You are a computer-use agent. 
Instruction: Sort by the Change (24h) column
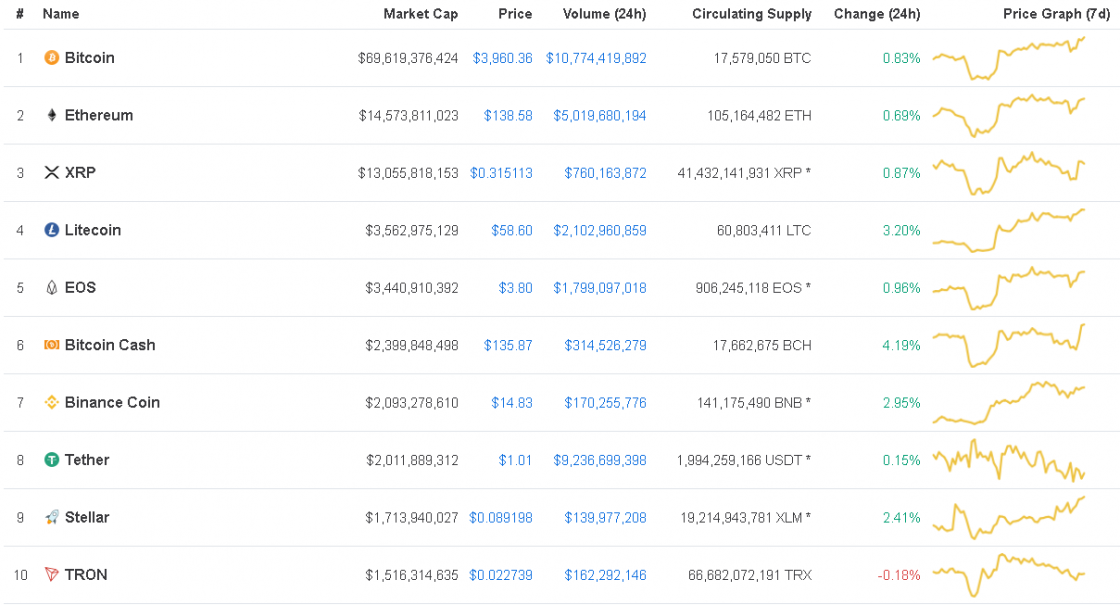pyautogui.click(x=877, y=14)
